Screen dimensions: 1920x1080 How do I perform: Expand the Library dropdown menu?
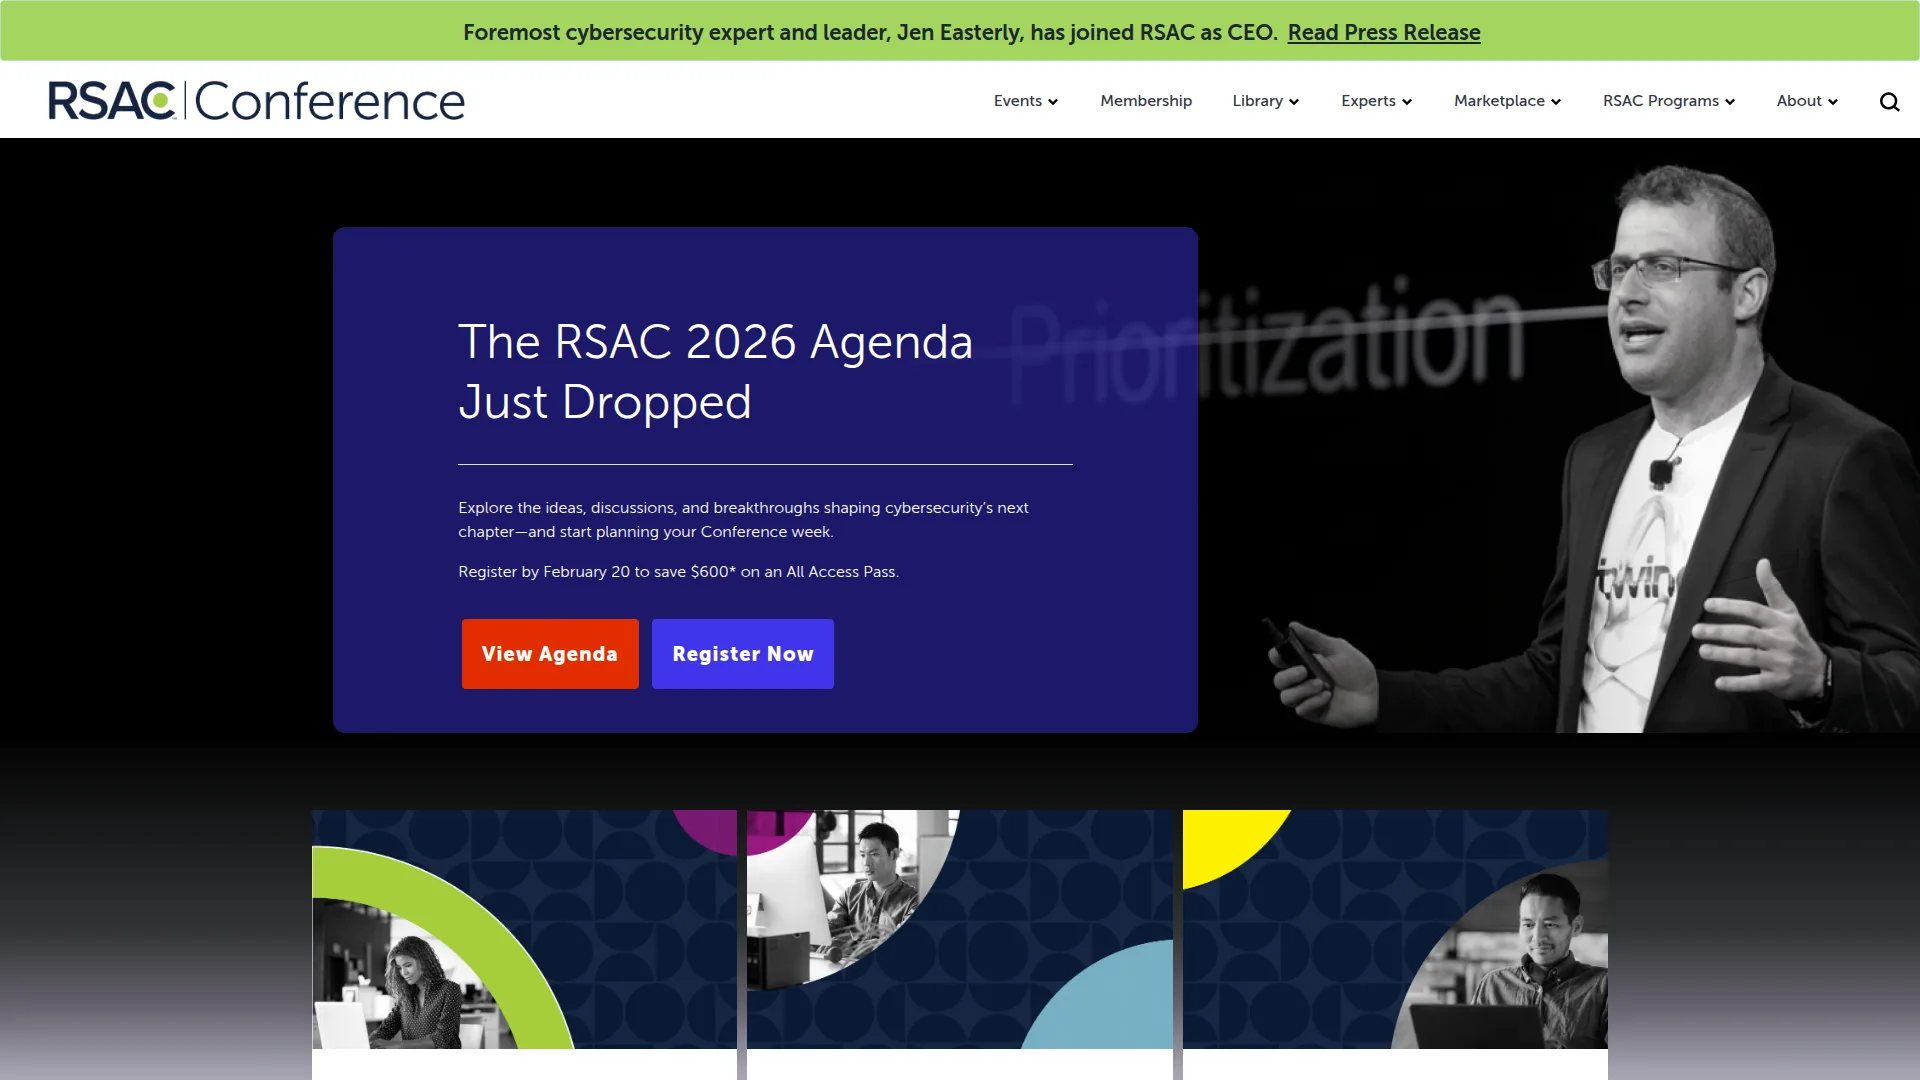point(1265,101)
